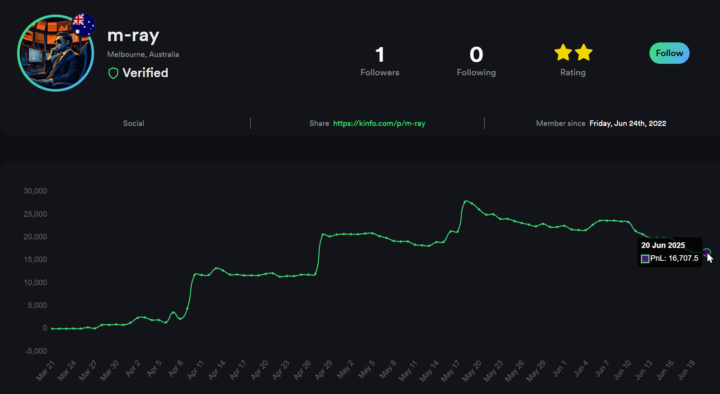Click the -5,000 y-axis label
720x394 pixels.
click(35, 351)
